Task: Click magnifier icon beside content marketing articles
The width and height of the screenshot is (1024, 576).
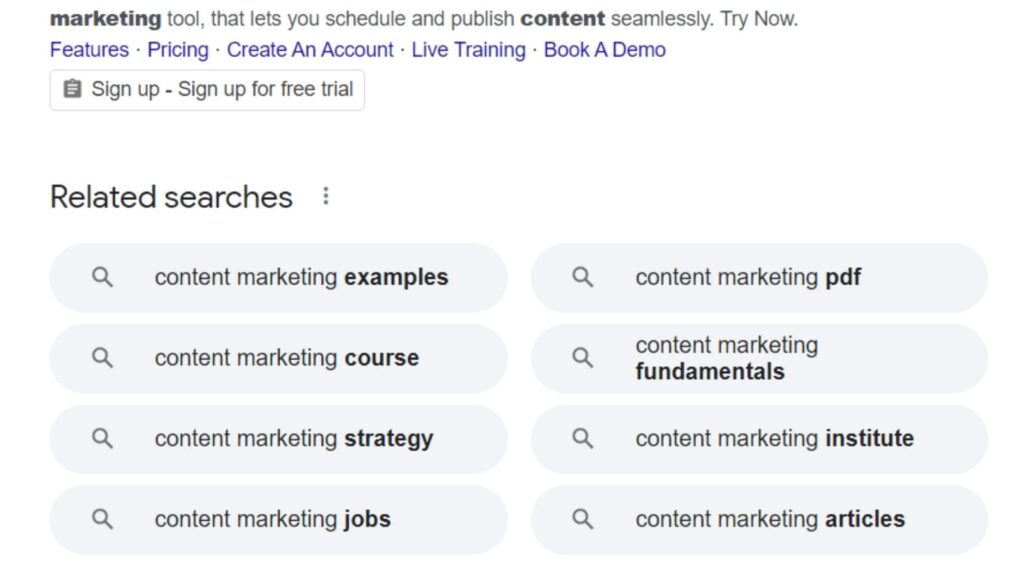Action: pos(583,519)
